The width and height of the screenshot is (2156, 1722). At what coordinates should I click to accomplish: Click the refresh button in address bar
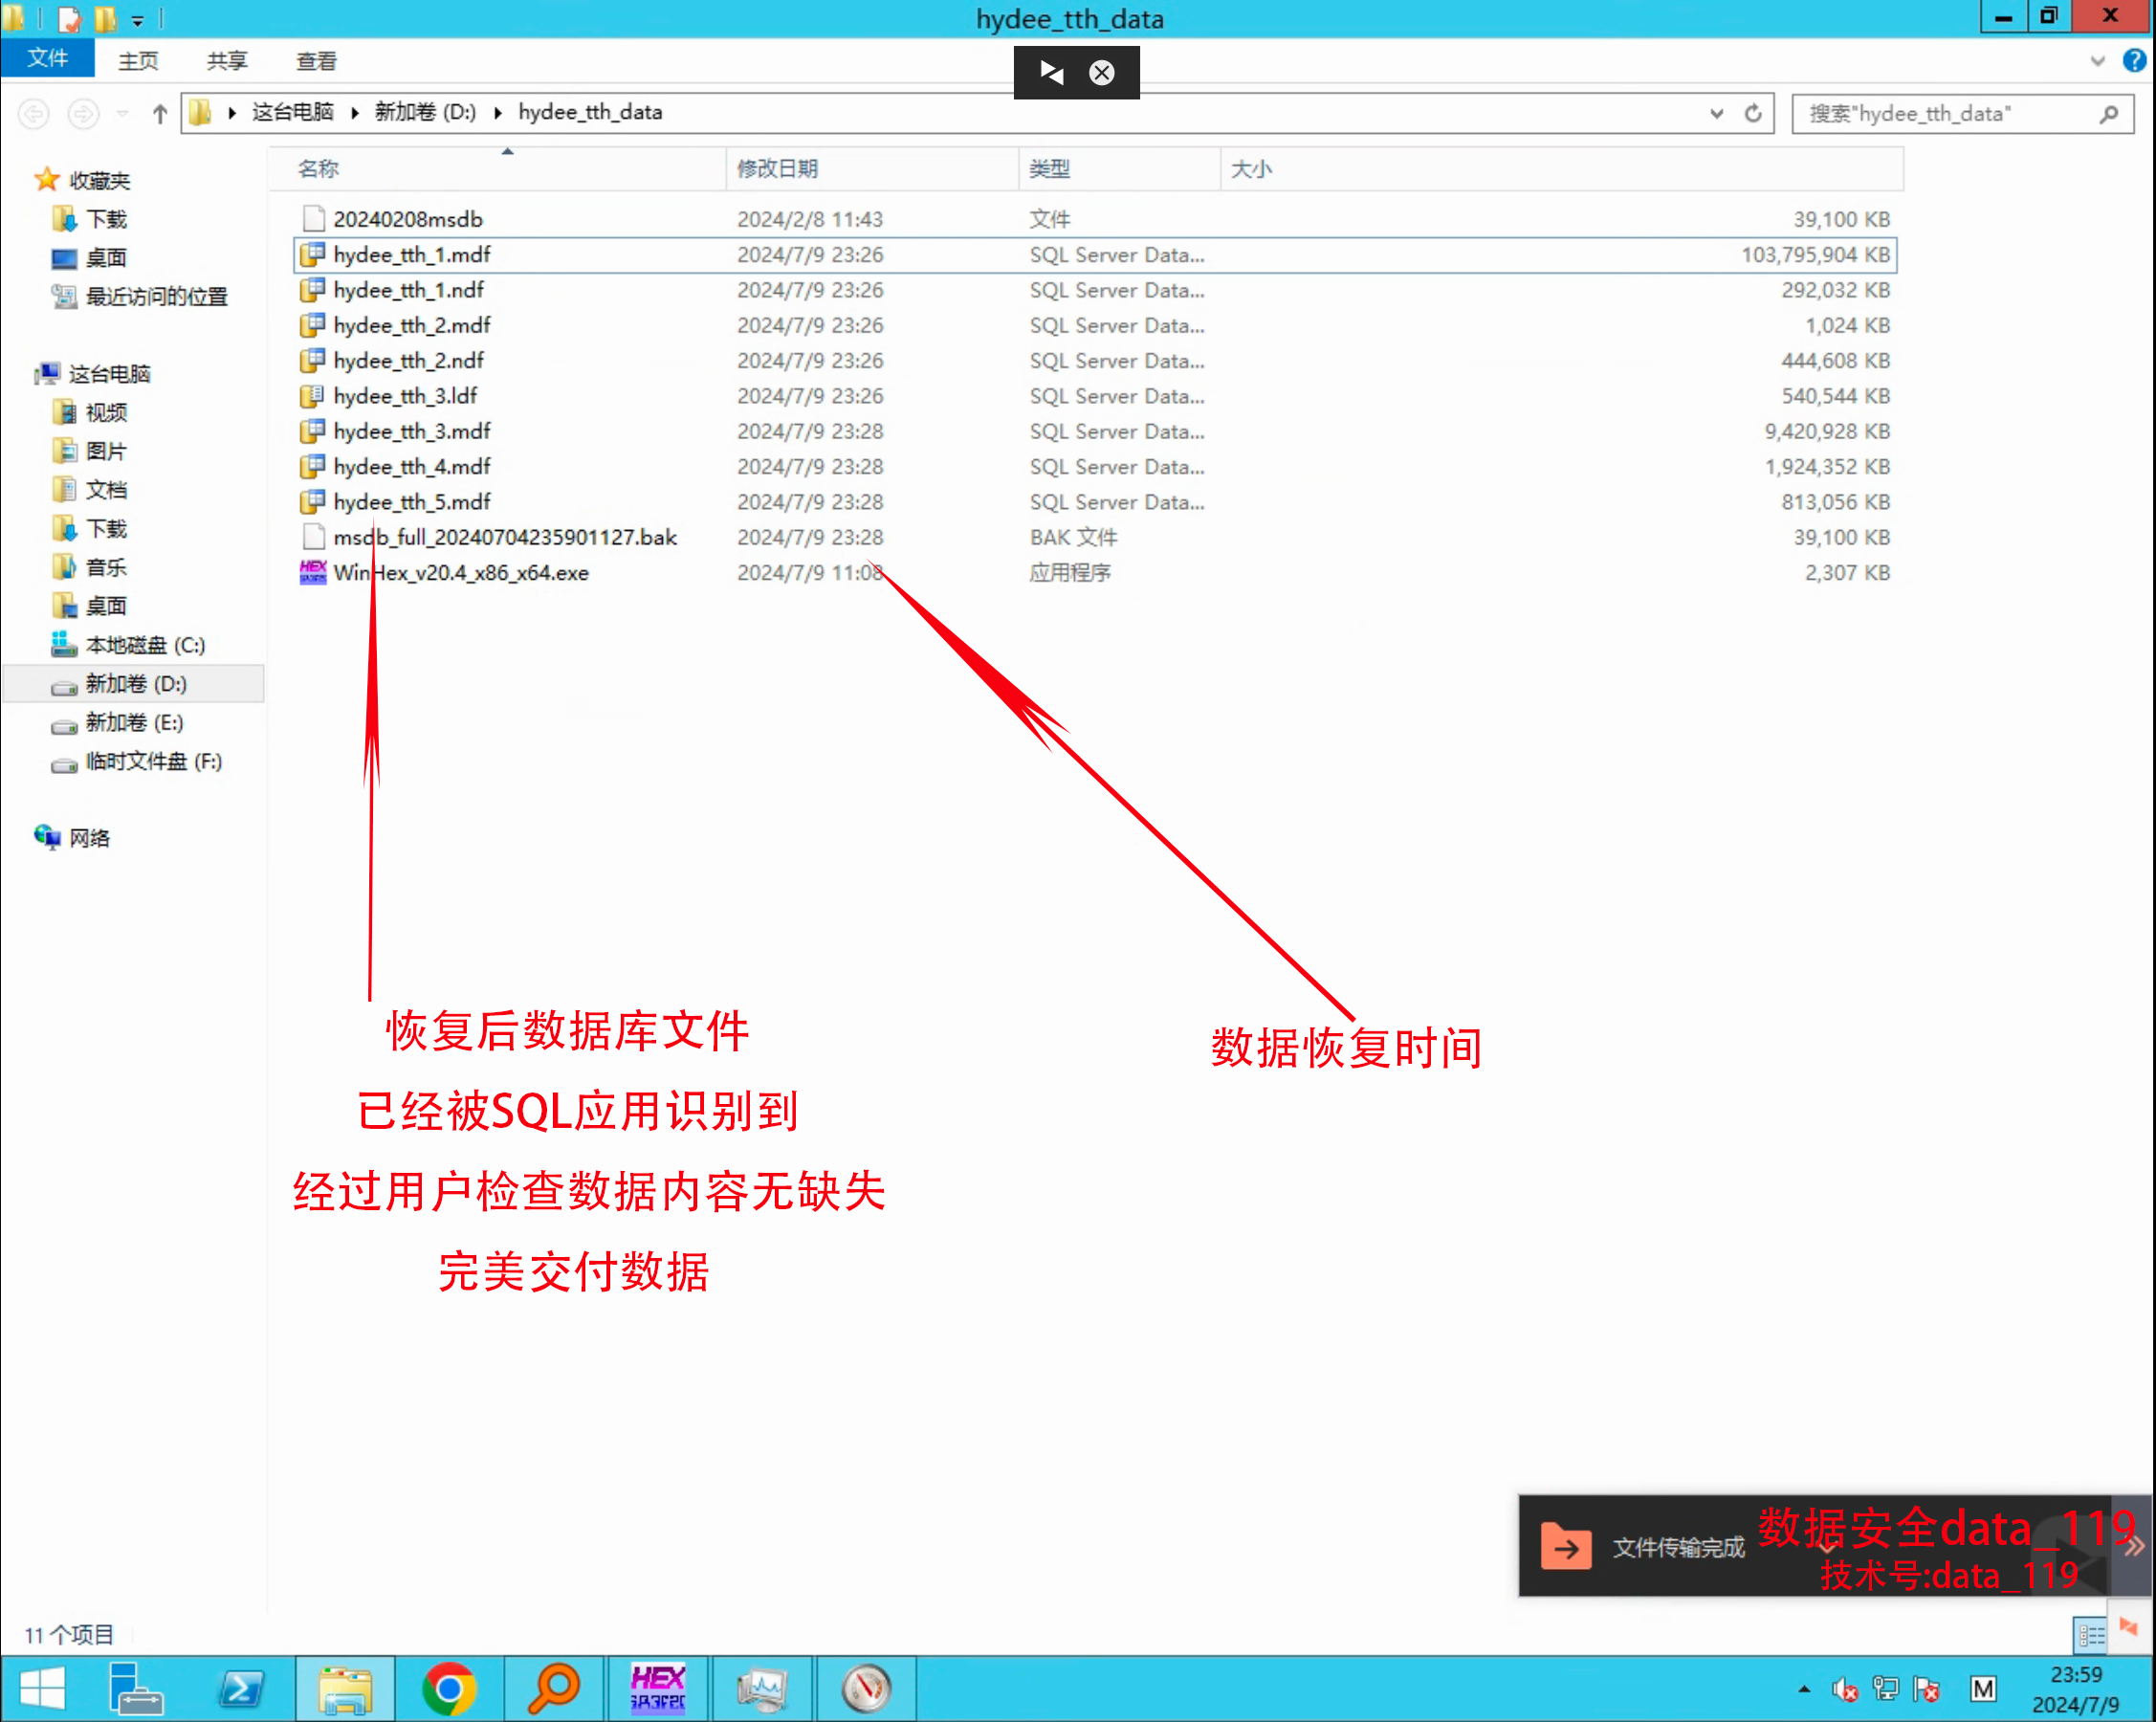(x=1752, y=113)
